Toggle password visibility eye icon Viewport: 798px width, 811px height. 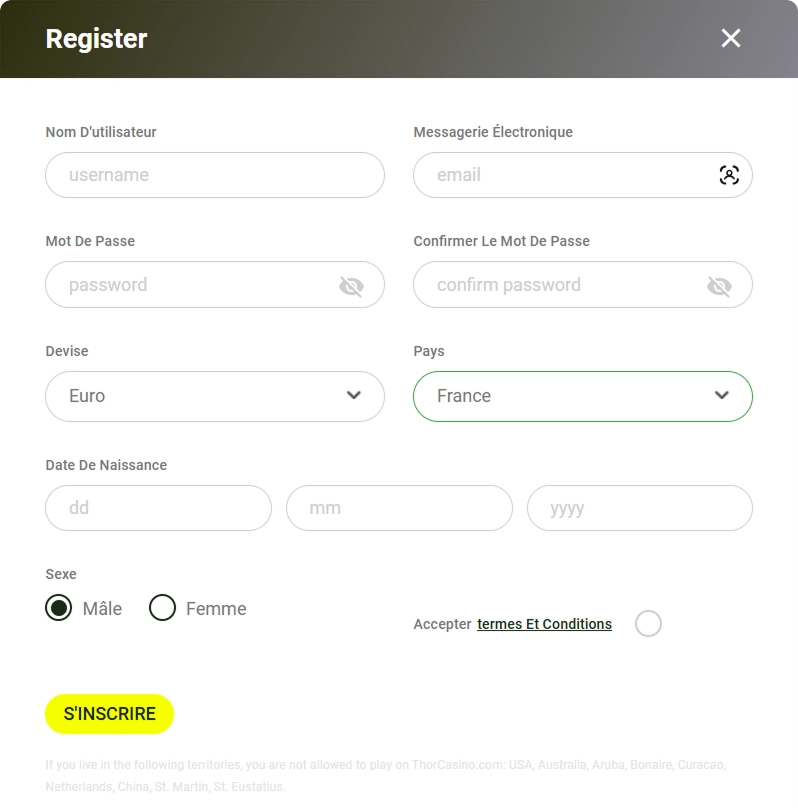351,287
